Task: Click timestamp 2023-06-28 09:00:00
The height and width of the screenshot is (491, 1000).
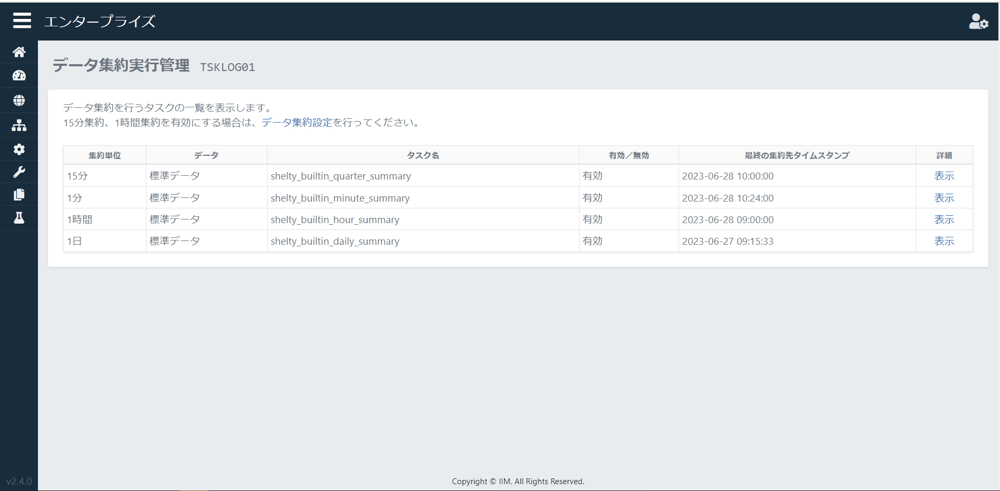Action: point(728,219)
